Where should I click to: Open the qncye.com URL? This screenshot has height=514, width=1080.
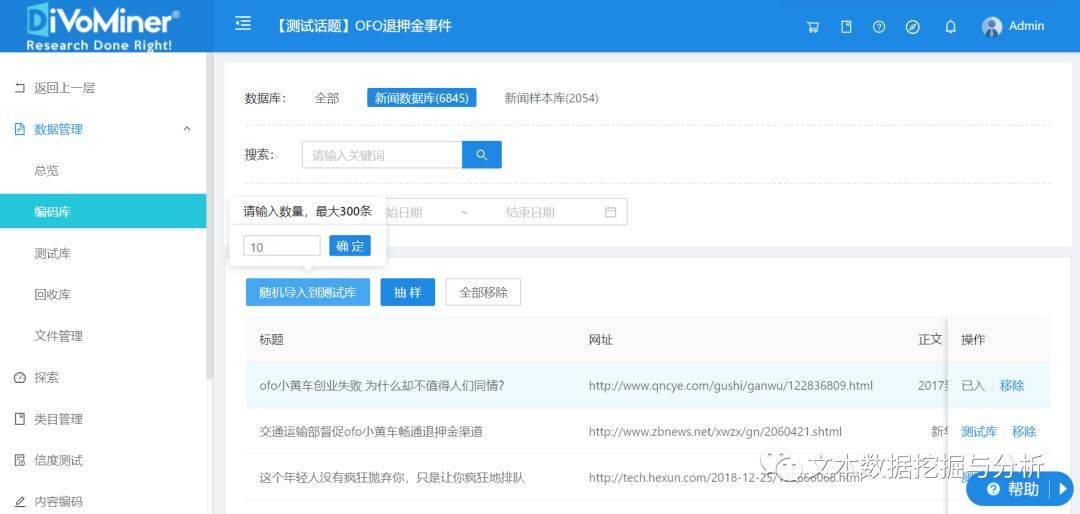click(x=730, y=386)
